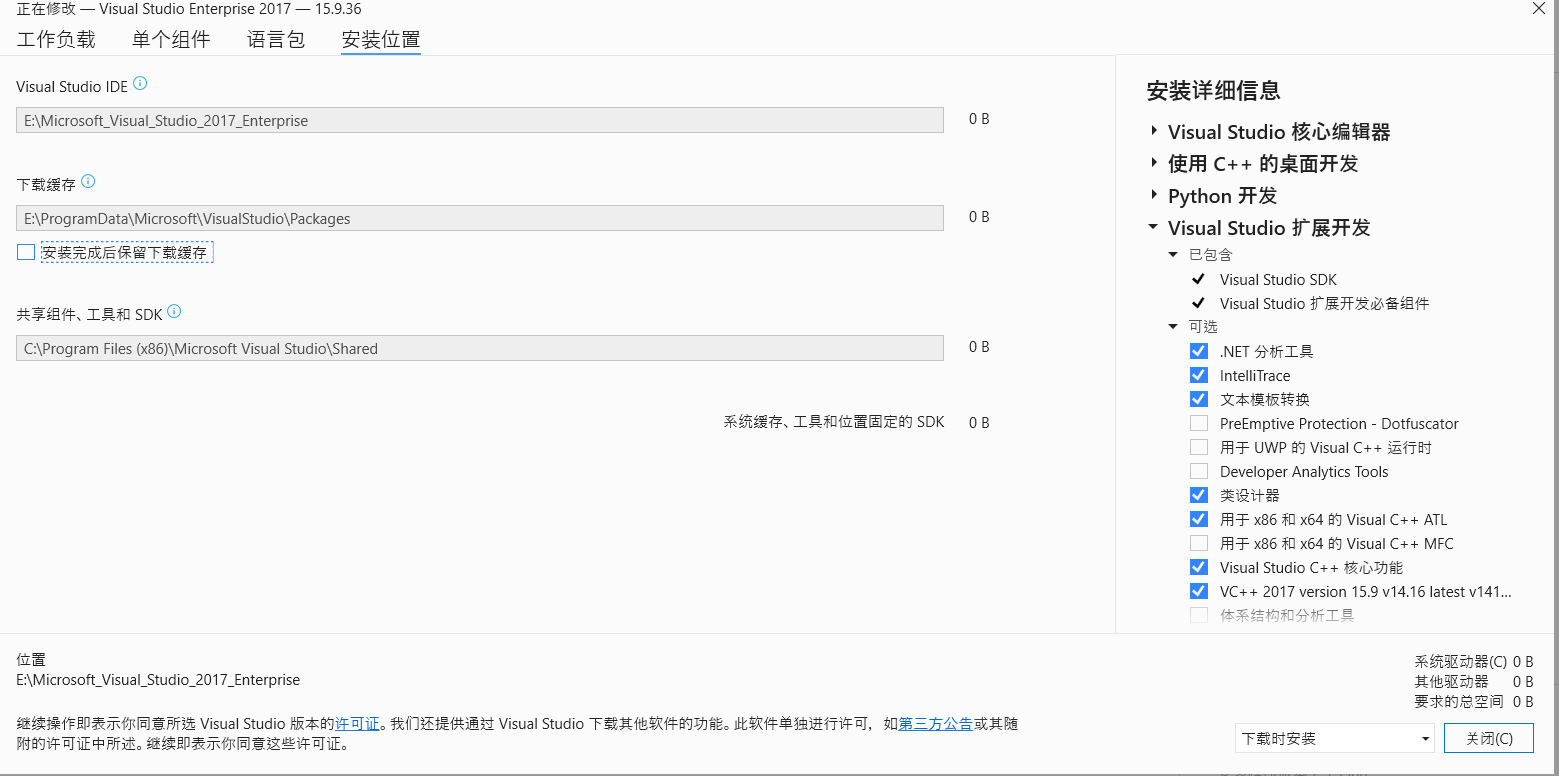Uncheck the .NET 分析工具 option
The width and height of the screenshot is (1559, 776).
[1199, 351]
